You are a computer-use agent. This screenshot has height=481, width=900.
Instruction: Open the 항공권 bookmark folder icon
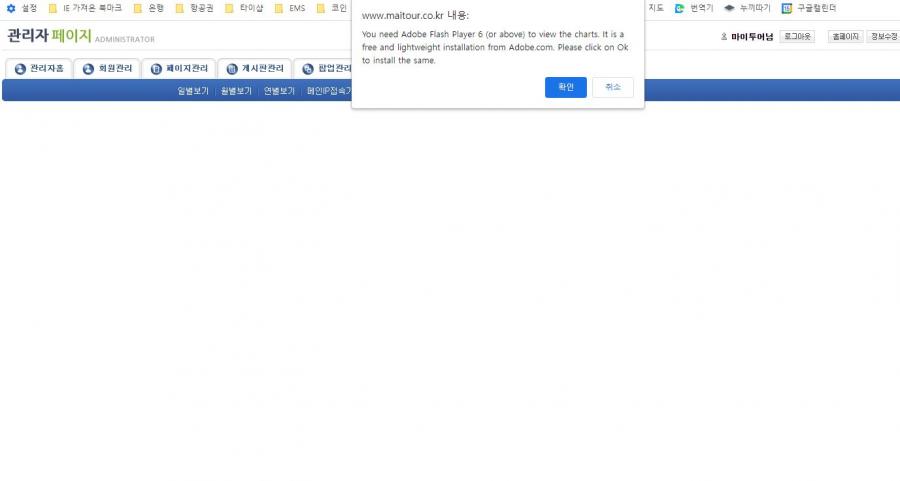[180, 8]
